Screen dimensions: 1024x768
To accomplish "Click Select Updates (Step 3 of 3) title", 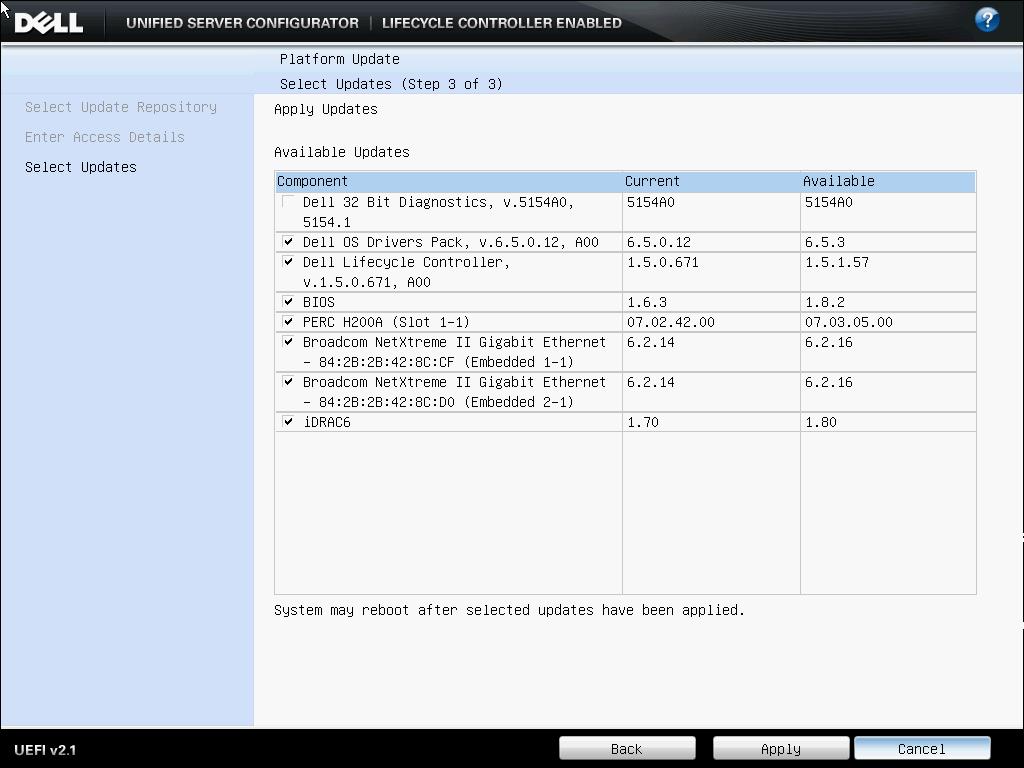I will click(391, 84).
